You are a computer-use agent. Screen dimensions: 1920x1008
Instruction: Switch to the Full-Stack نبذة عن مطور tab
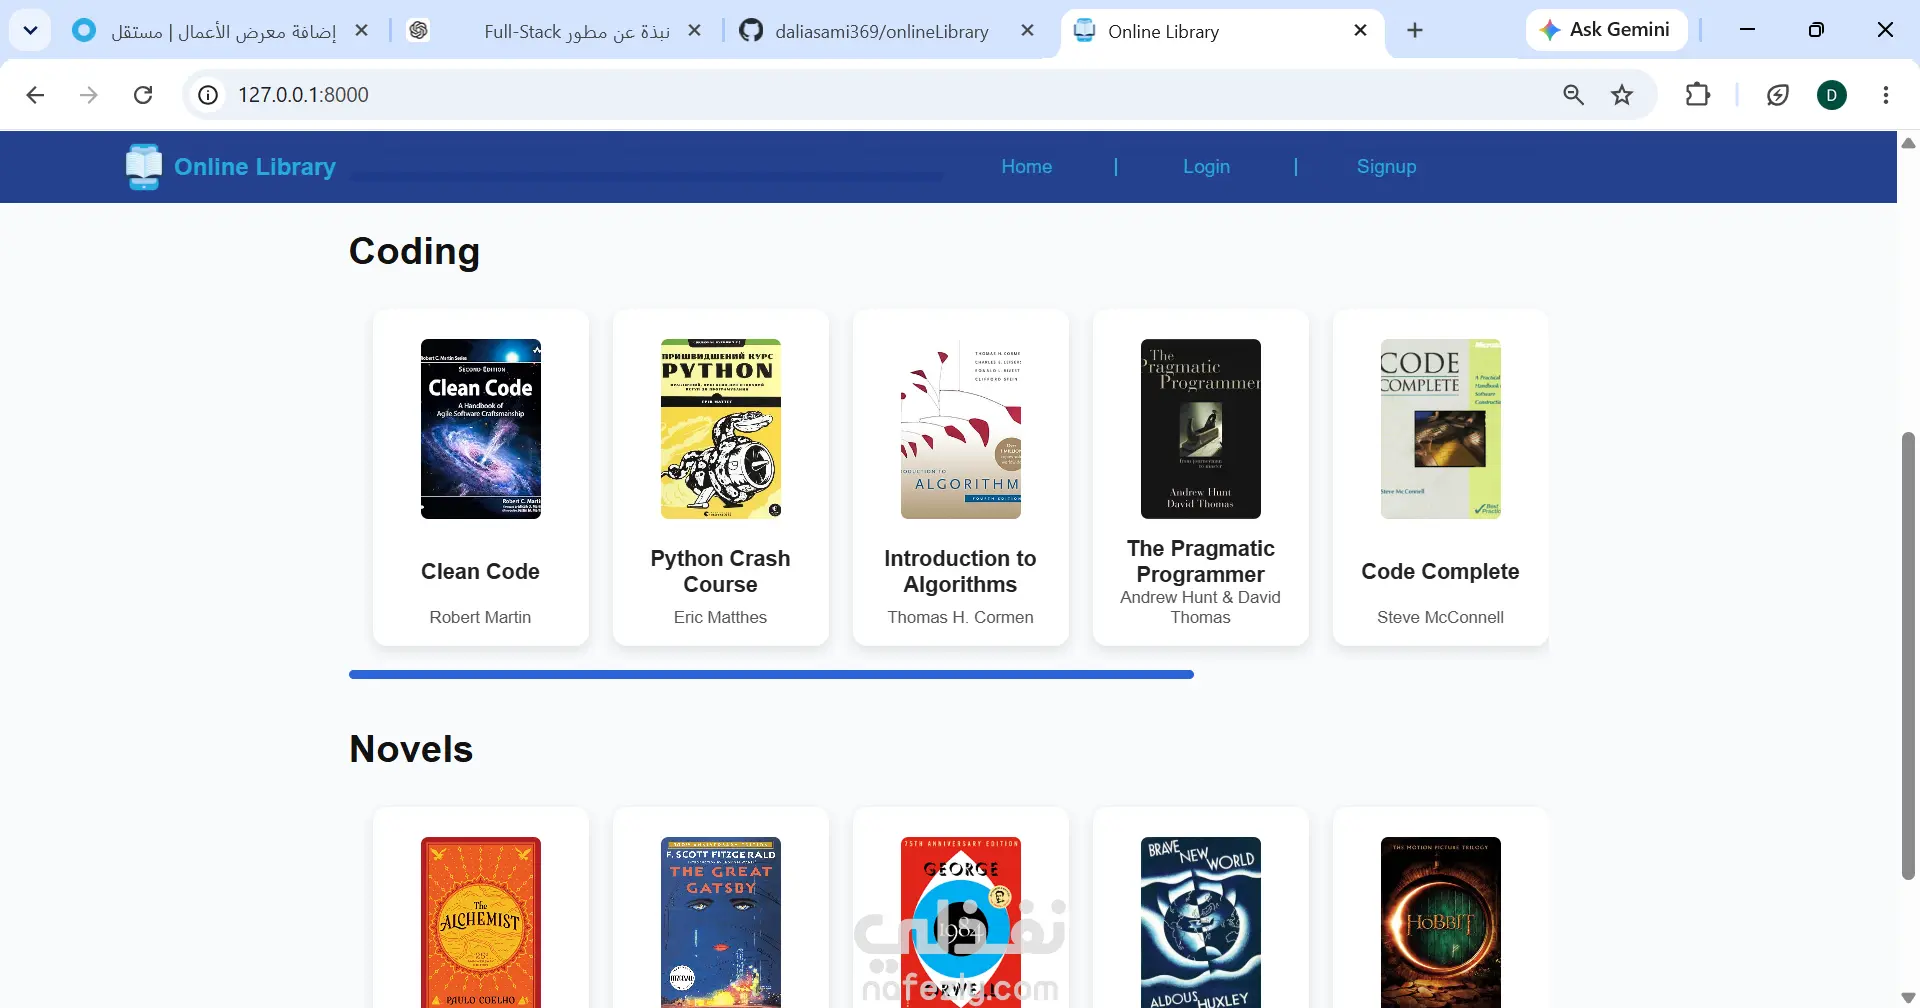tap(555, 31)
